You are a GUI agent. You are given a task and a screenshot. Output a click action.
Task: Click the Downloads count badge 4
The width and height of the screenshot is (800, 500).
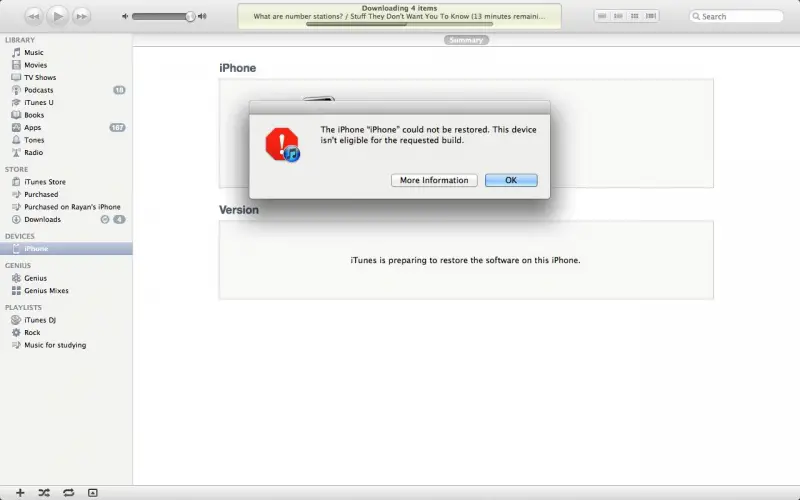click(119, 219)
